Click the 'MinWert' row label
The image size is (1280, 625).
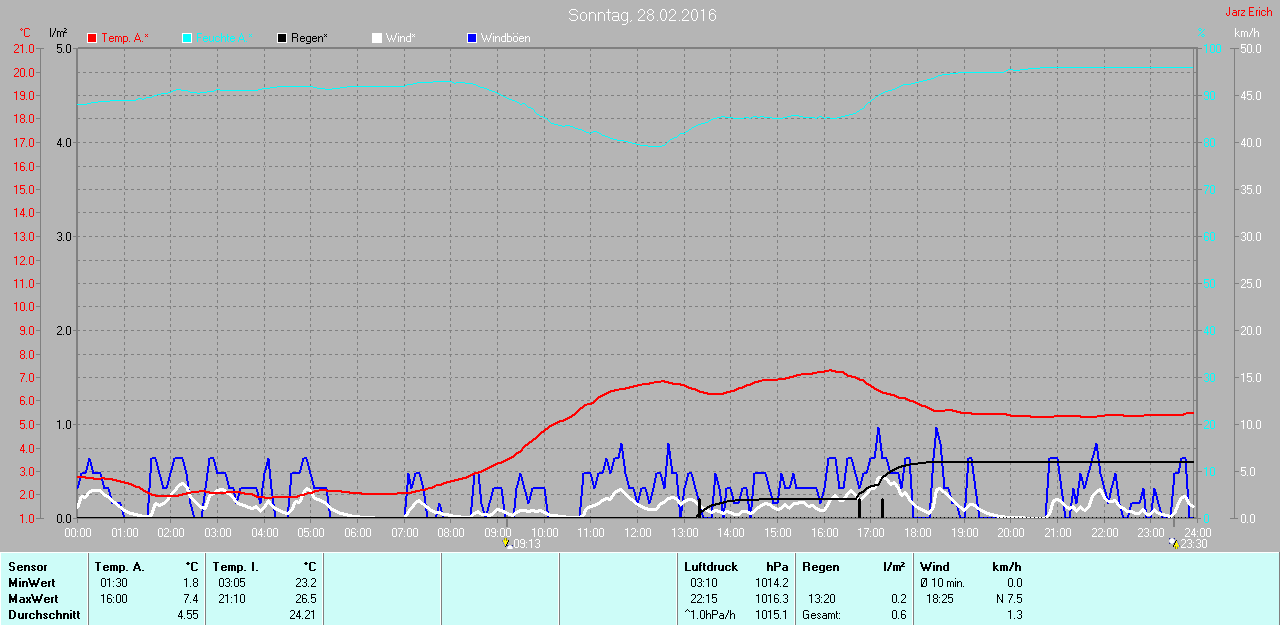tap(30, 583)
